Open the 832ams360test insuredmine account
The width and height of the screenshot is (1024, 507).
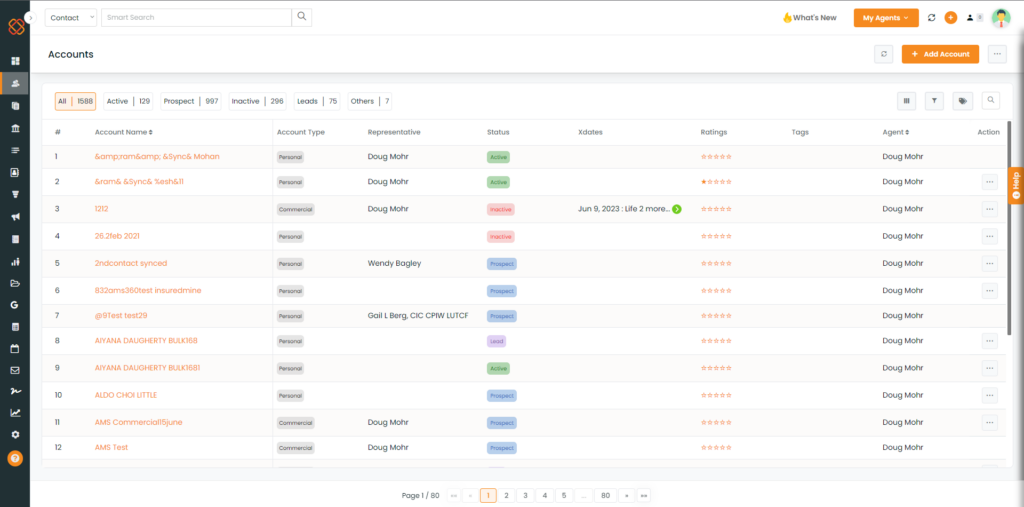point(148,290)
